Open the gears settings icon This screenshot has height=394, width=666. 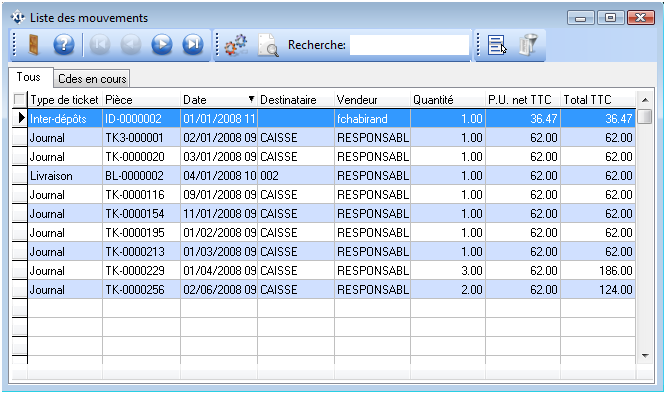click(236, 45)
